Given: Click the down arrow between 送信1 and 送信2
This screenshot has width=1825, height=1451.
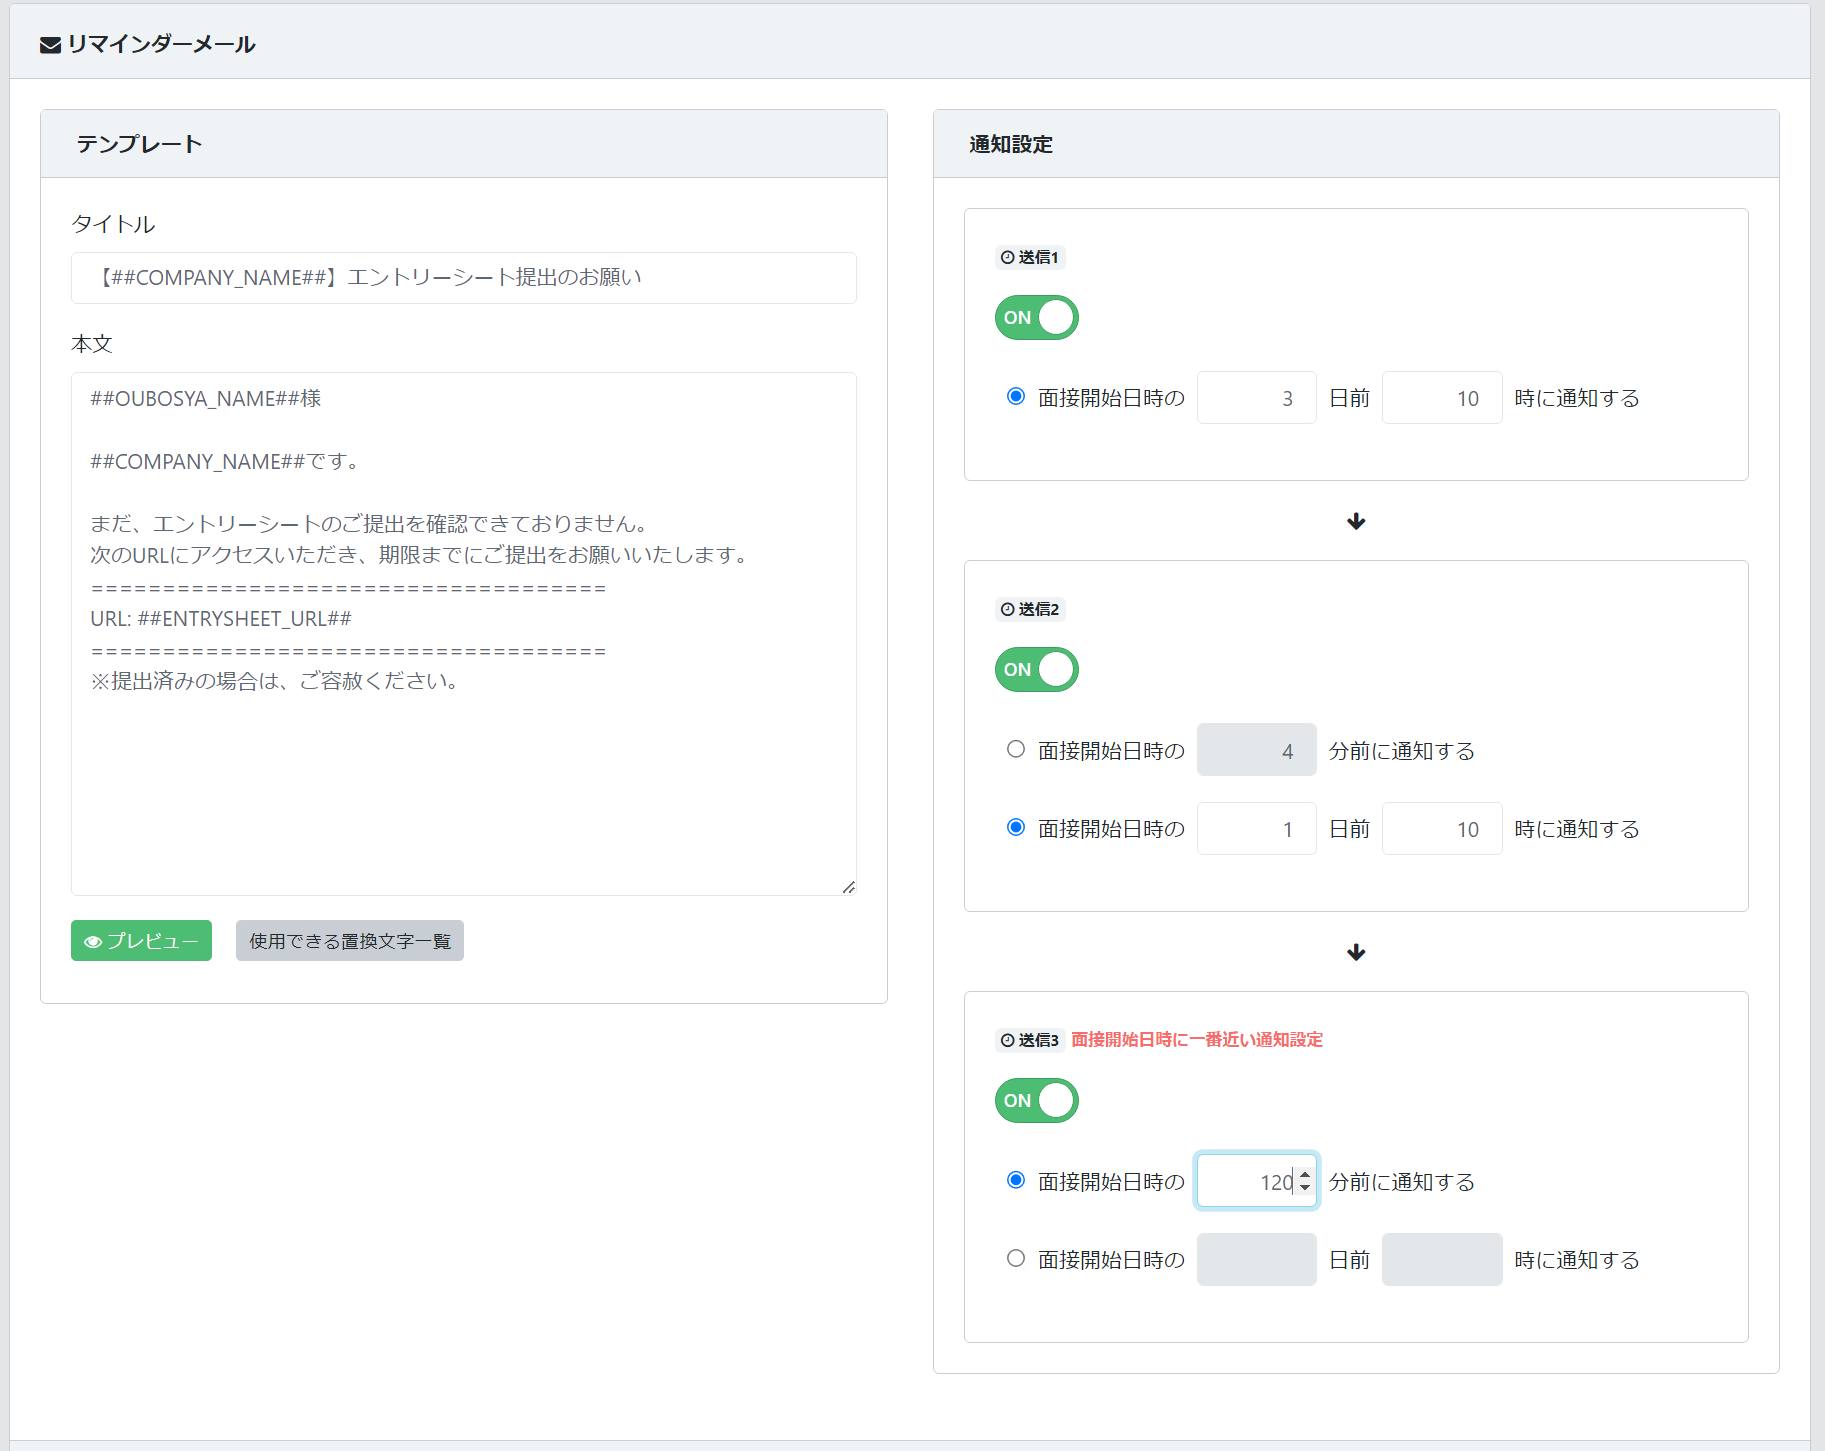Looking at the screenshot, I should click(x=1356, y=521).
